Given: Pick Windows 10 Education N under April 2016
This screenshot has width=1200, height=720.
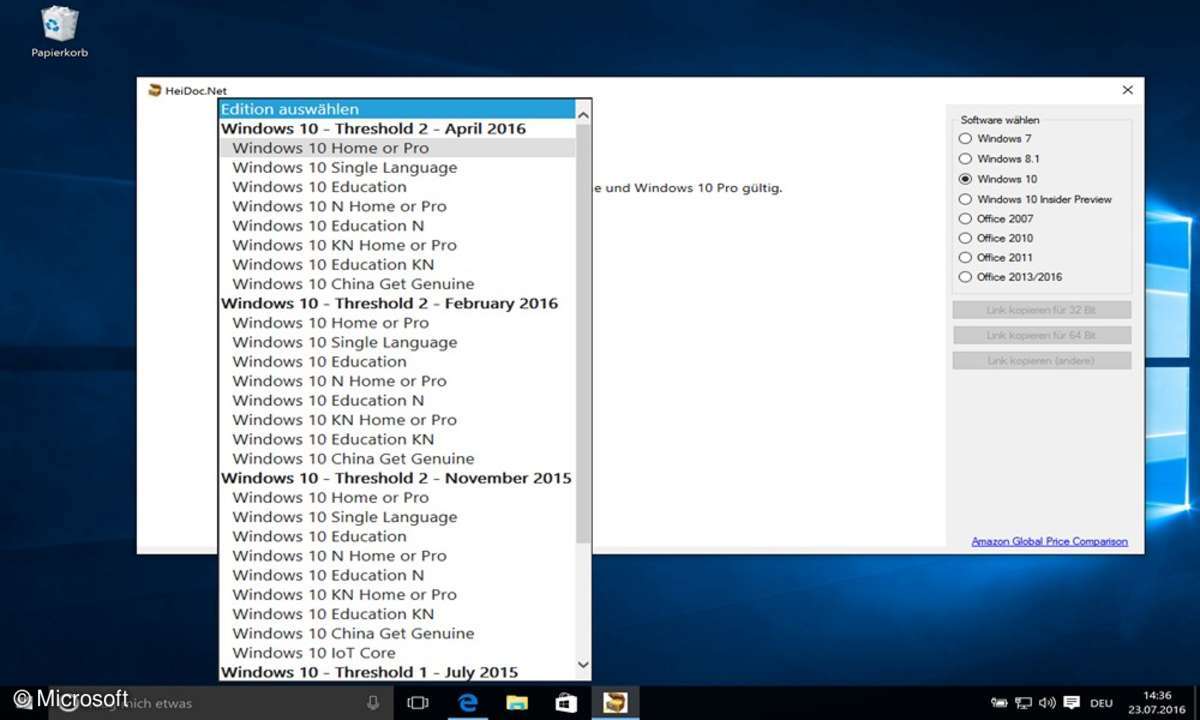Looking at the screenshot, I should (398, 226).
